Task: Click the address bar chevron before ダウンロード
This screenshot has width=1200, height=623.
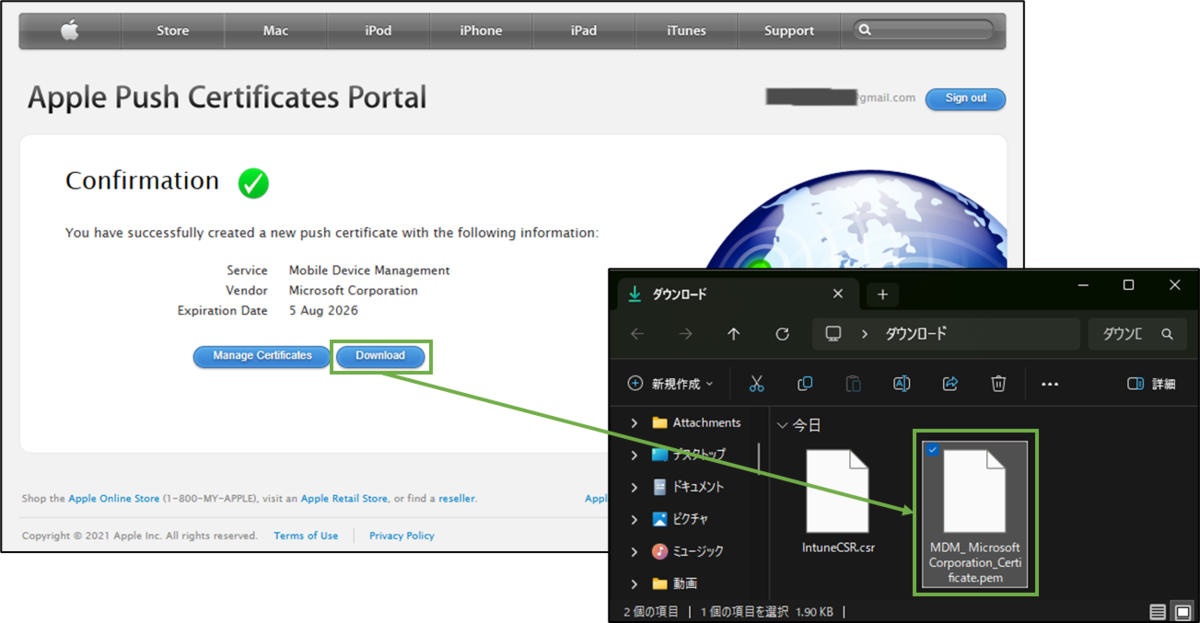Action: (864, 334)
